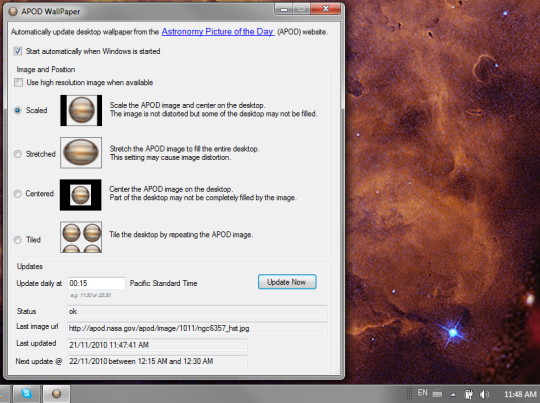Click the Updates group label
The image size is (540, 403).
point(30,266)
